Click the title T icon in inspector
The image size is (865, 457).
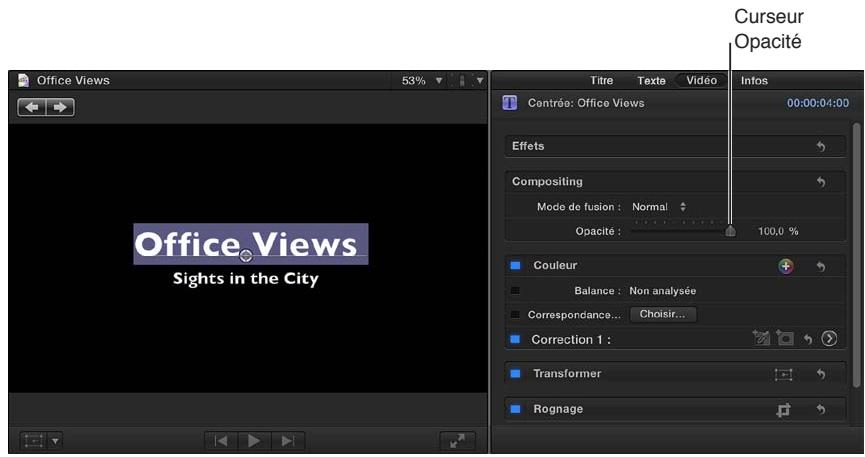510,103
